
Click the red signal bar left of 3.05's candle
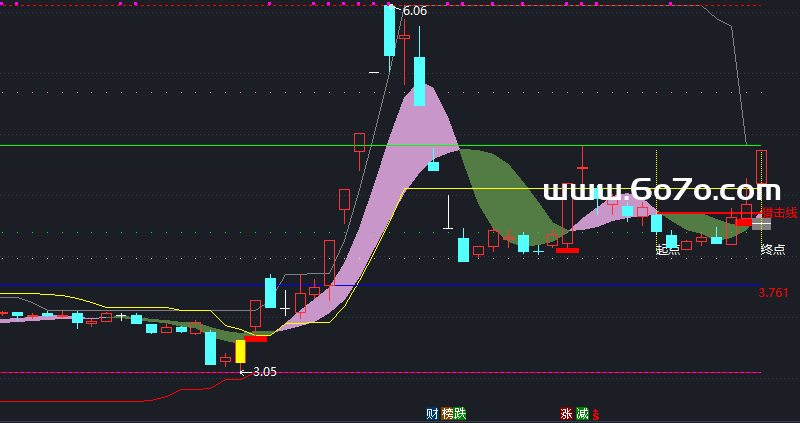[256, 338]
